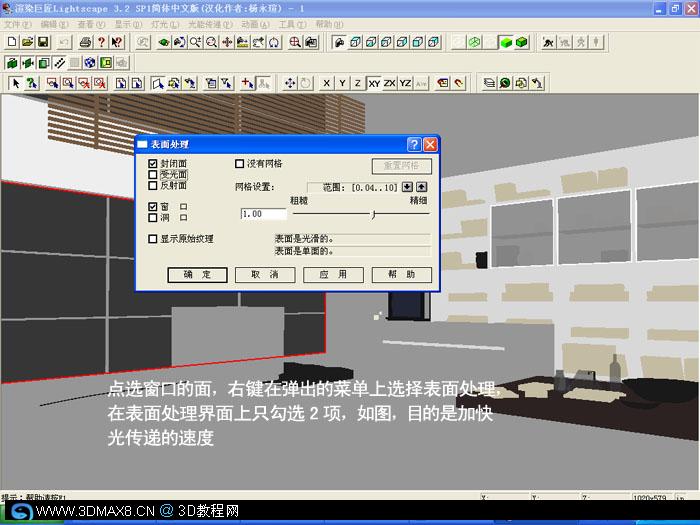Click the 帮助 button in dialog

[402, 275]
